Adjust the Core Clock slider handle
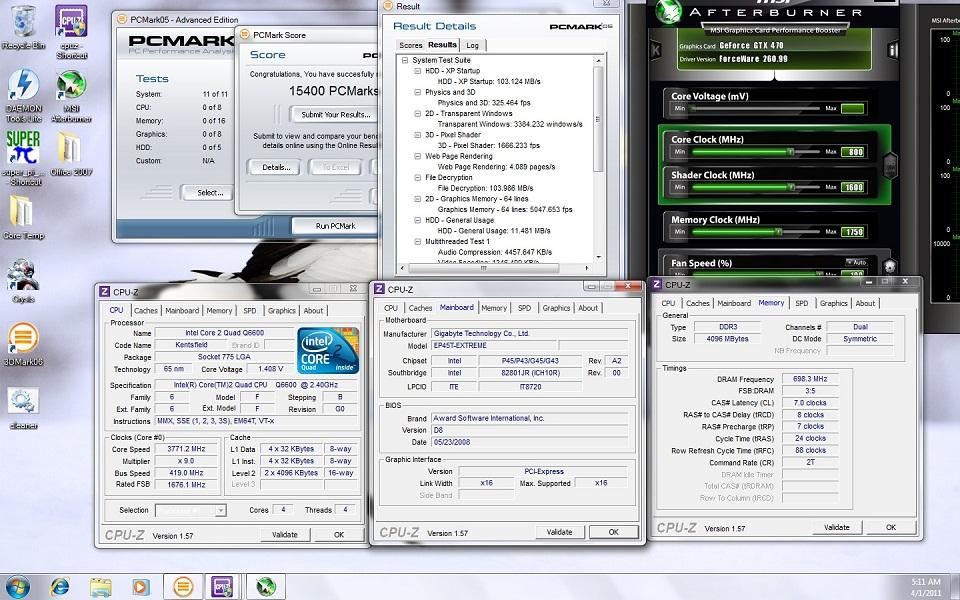The width and height of the screenshot is (960, 600). click(x=790, y=152)
